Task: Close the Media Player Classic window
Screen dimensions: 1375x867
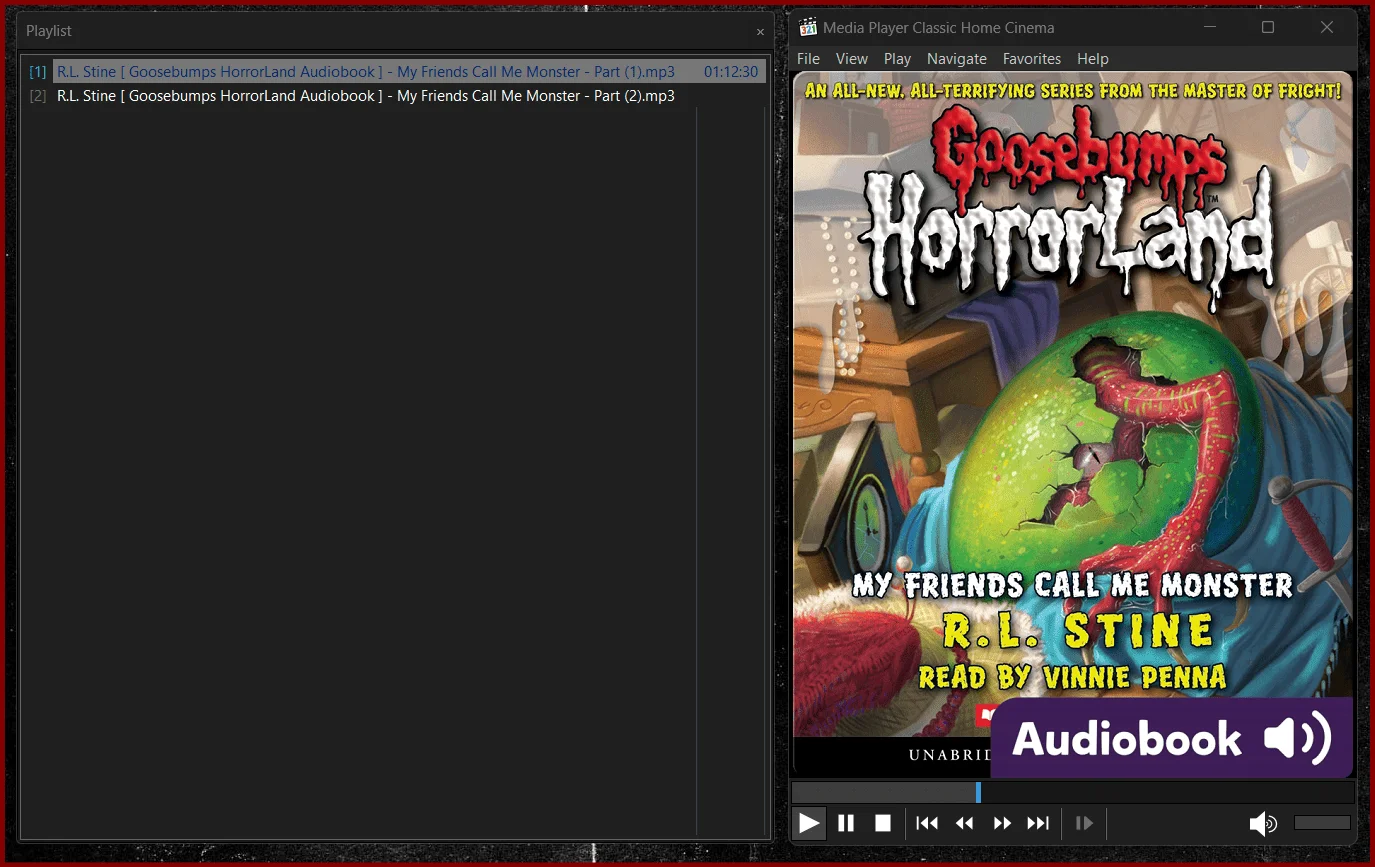Action: pos(1327,27)
